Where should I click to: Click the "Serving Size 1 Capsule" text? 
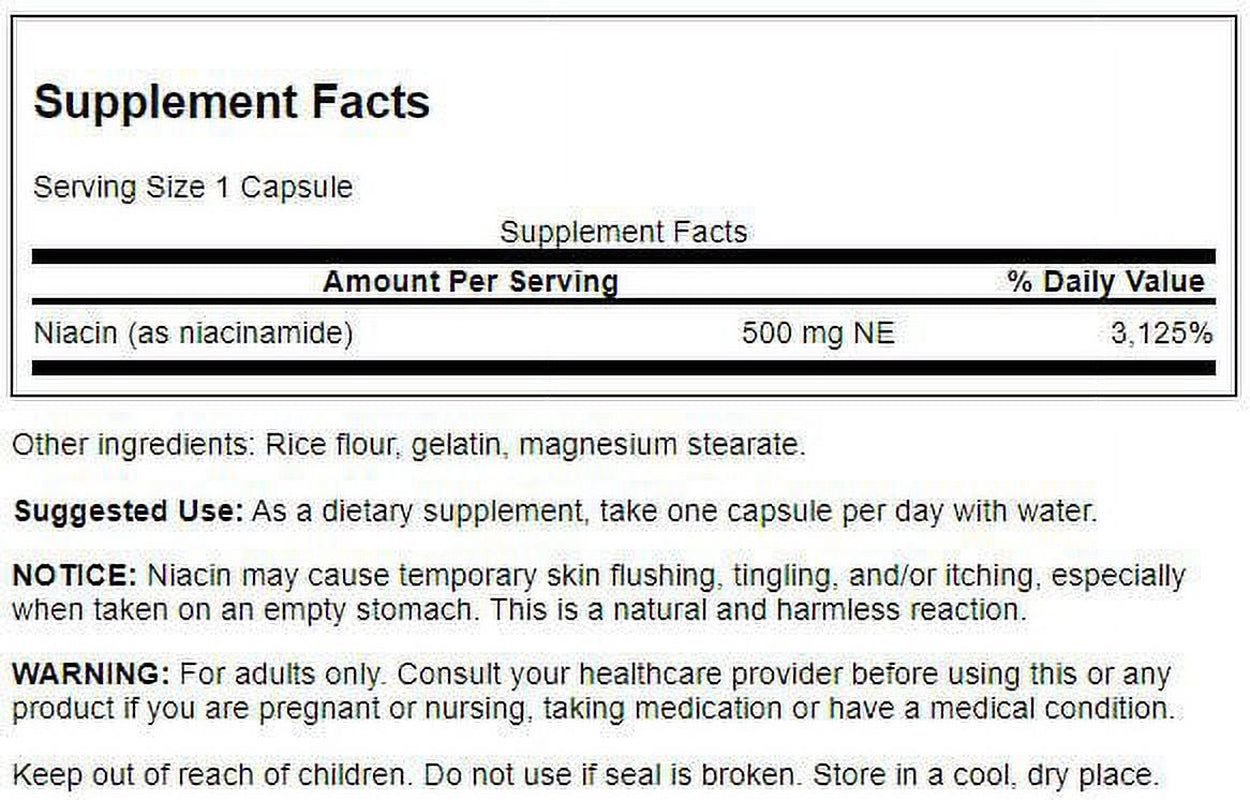click(193, 187)
